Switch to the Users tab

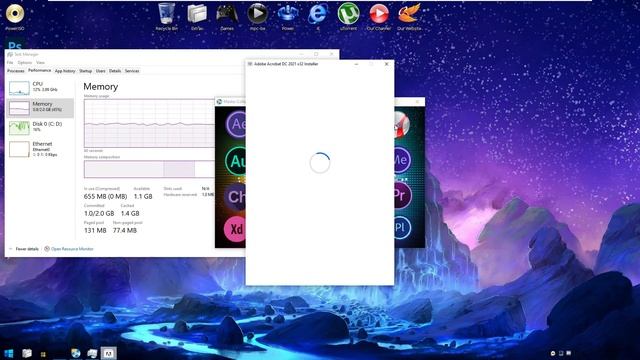click(100, 71)
